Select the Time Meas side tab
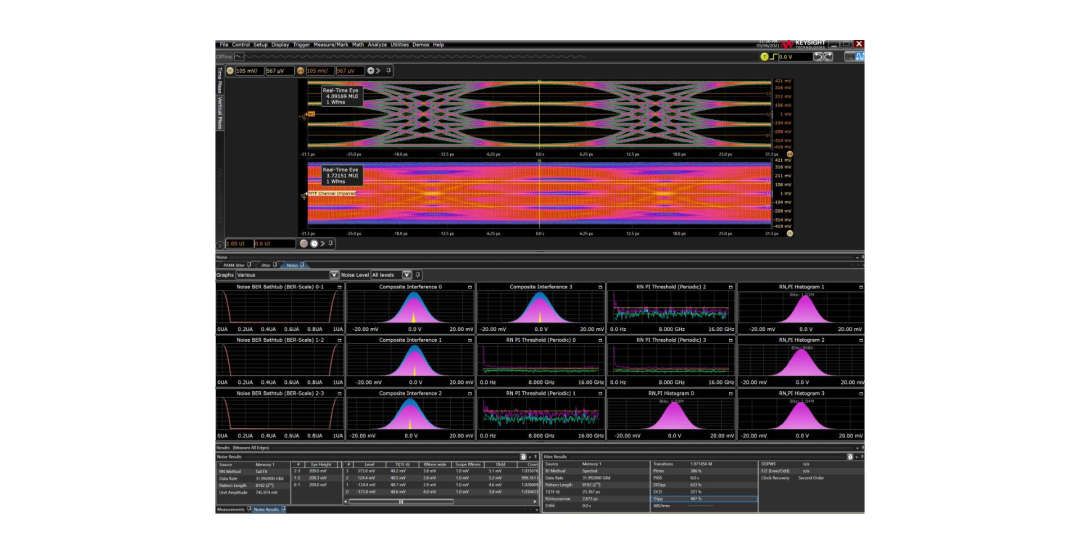1080x554 pixels. [220, 80]
